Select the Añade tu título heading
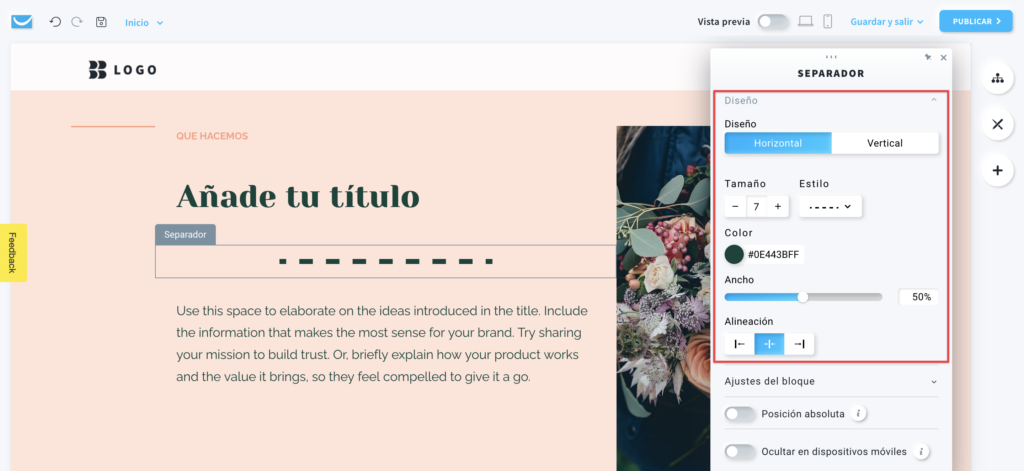 pos(298,195)
